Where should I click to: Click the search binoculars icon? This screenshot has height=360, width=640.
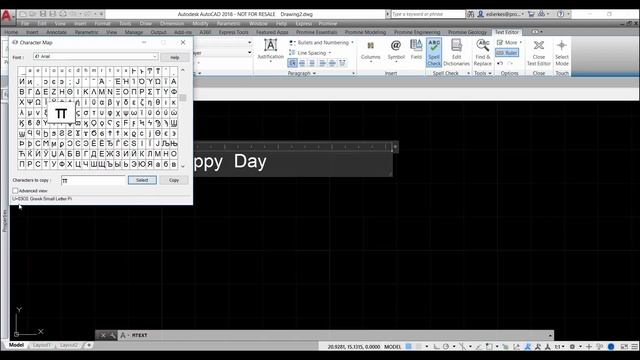pyautogui.click(x=470, y=14)
